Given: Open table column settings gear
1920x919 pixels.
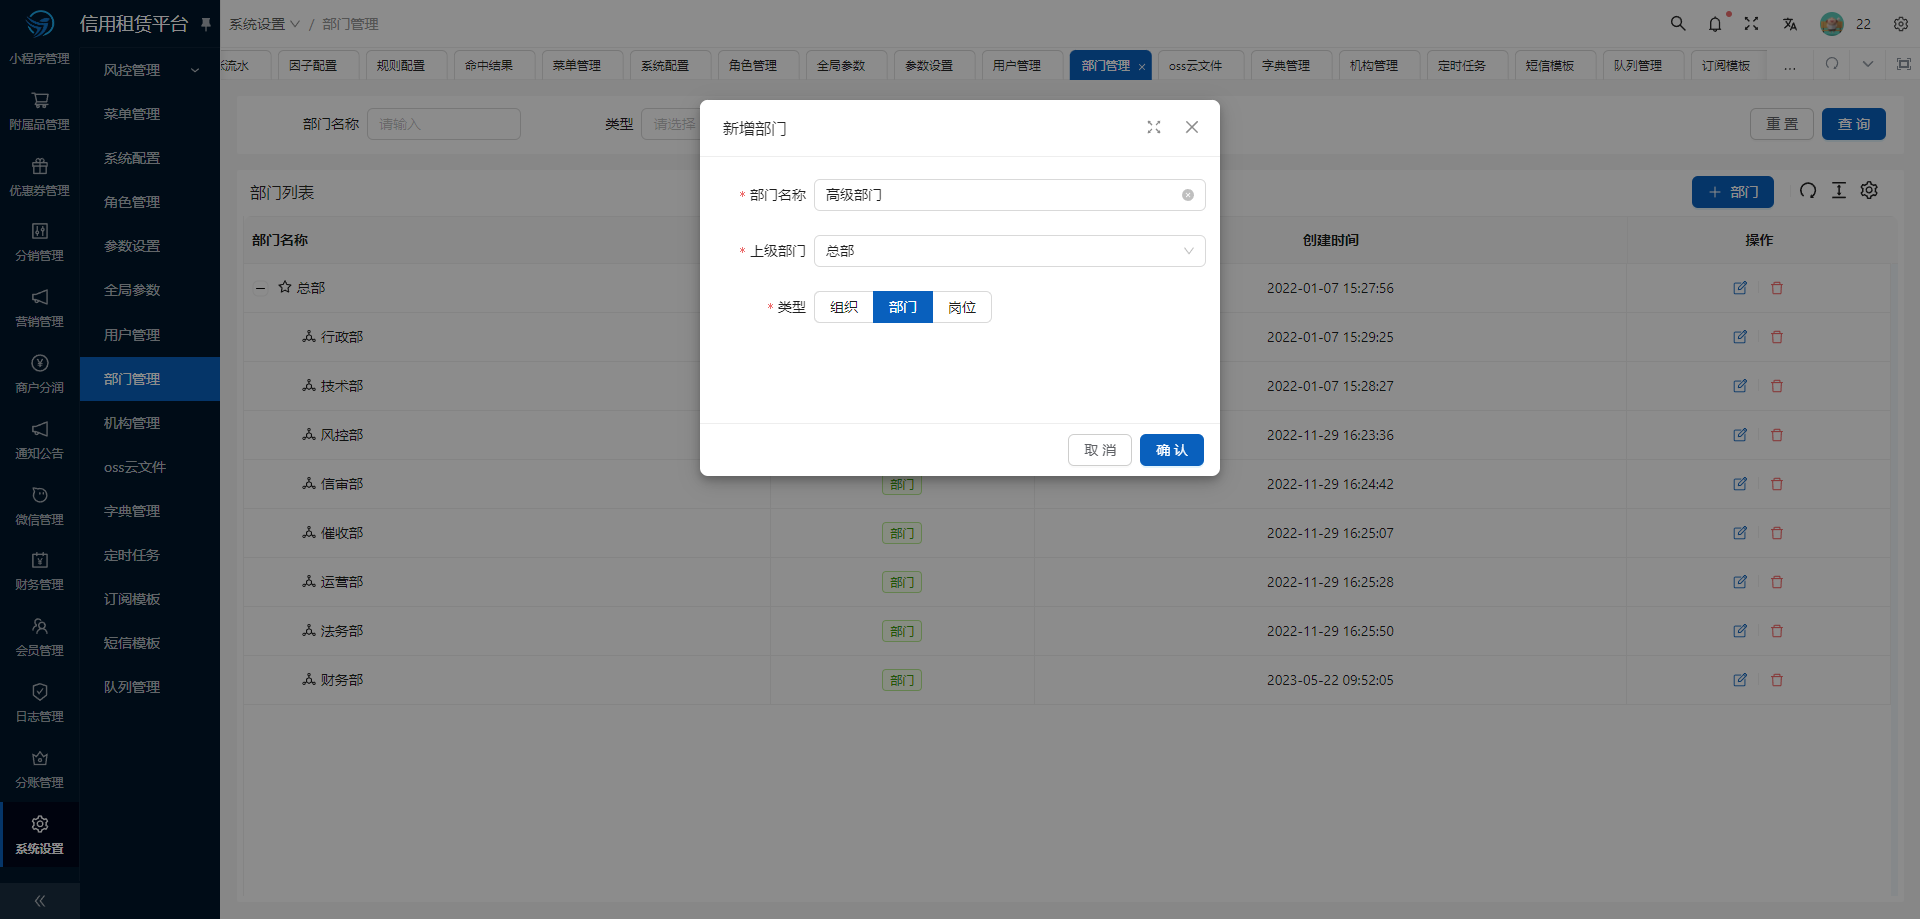Looking at the screenshot, I should click(1870, 191).
